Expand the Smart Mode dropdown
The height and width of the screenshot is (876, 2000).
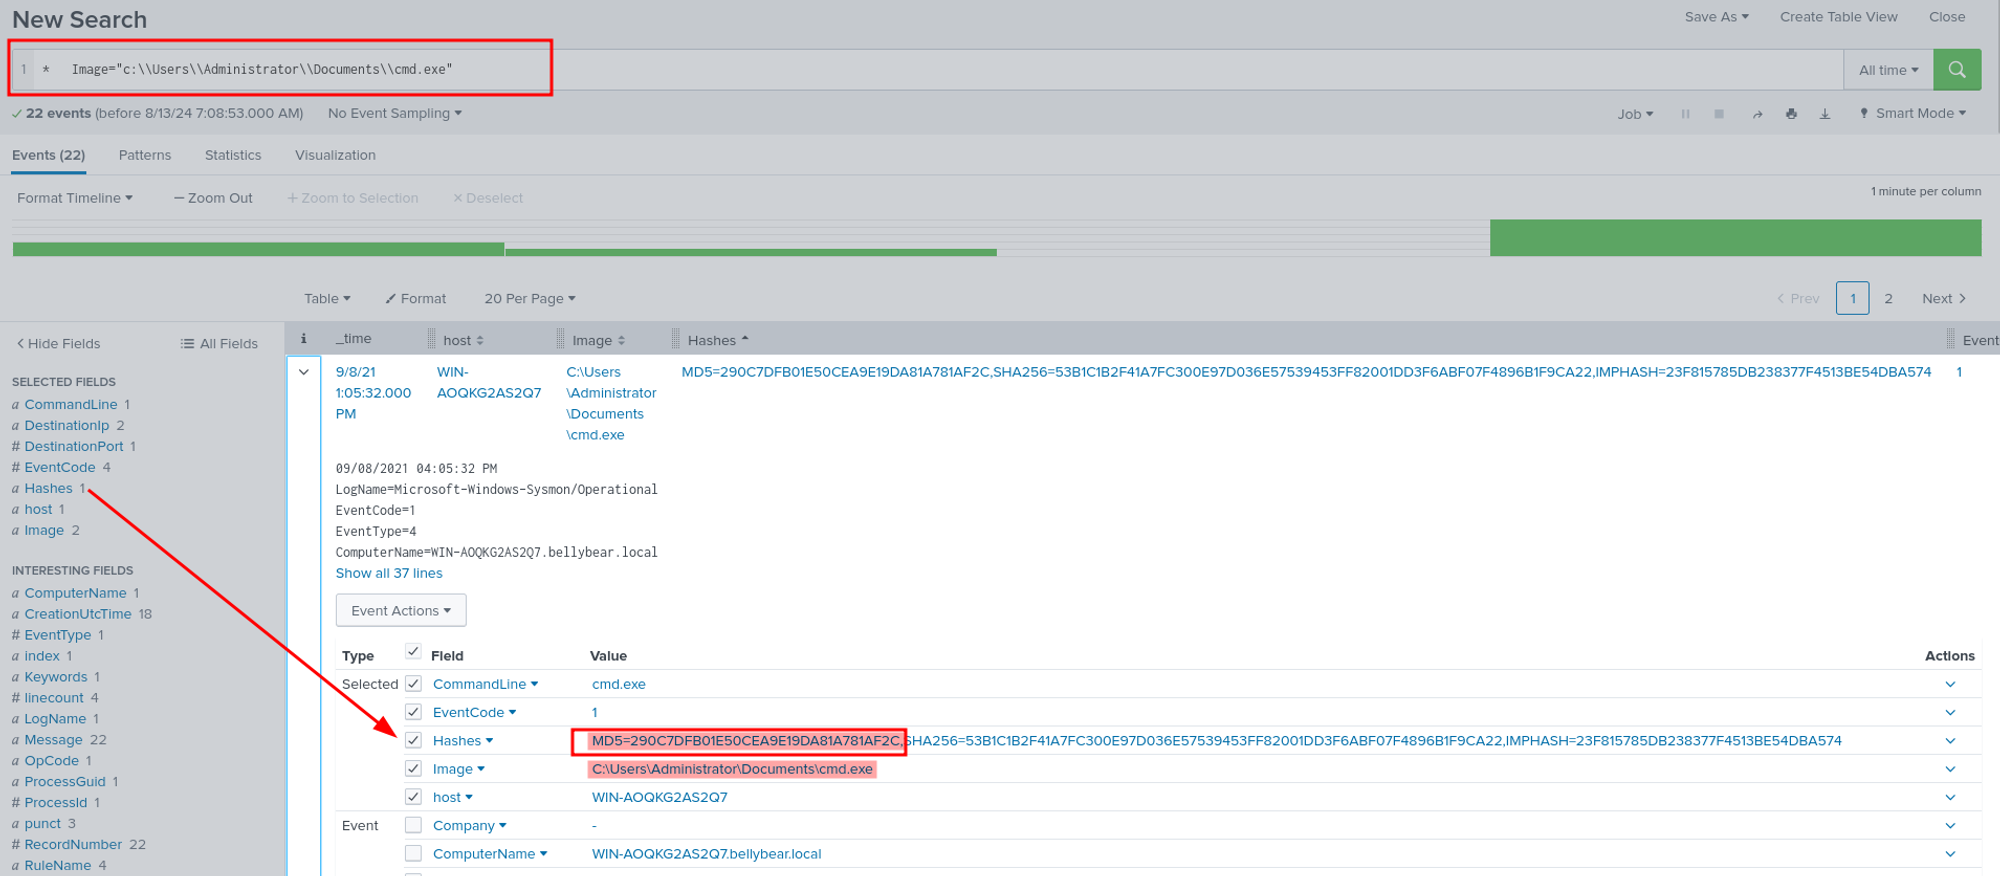click(x=1912, y=113)
